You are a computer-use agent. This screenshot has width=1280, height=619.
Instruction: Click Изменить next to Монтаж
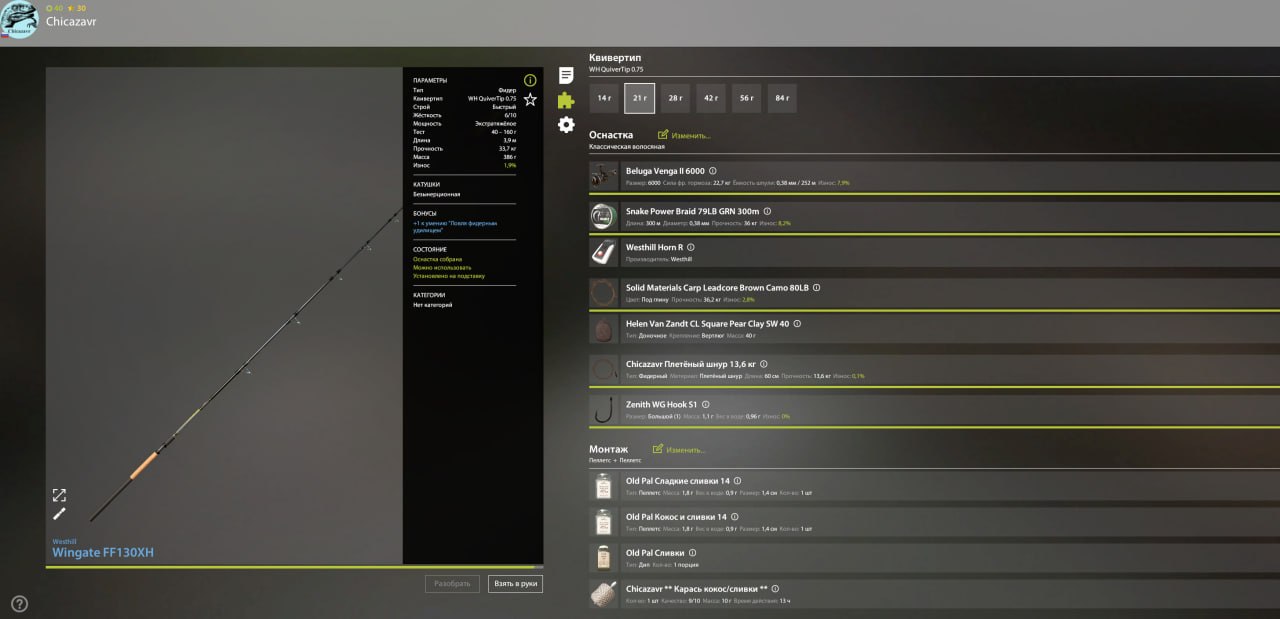(x=679, y=450)
